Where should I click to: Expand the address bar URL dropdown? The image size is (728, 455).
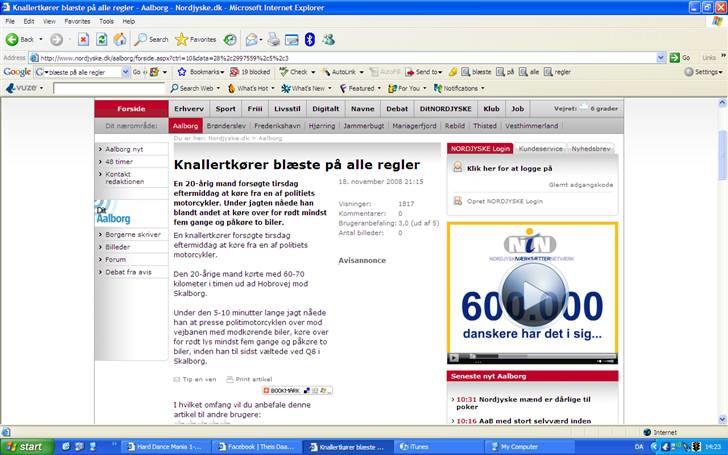point(661,58)
